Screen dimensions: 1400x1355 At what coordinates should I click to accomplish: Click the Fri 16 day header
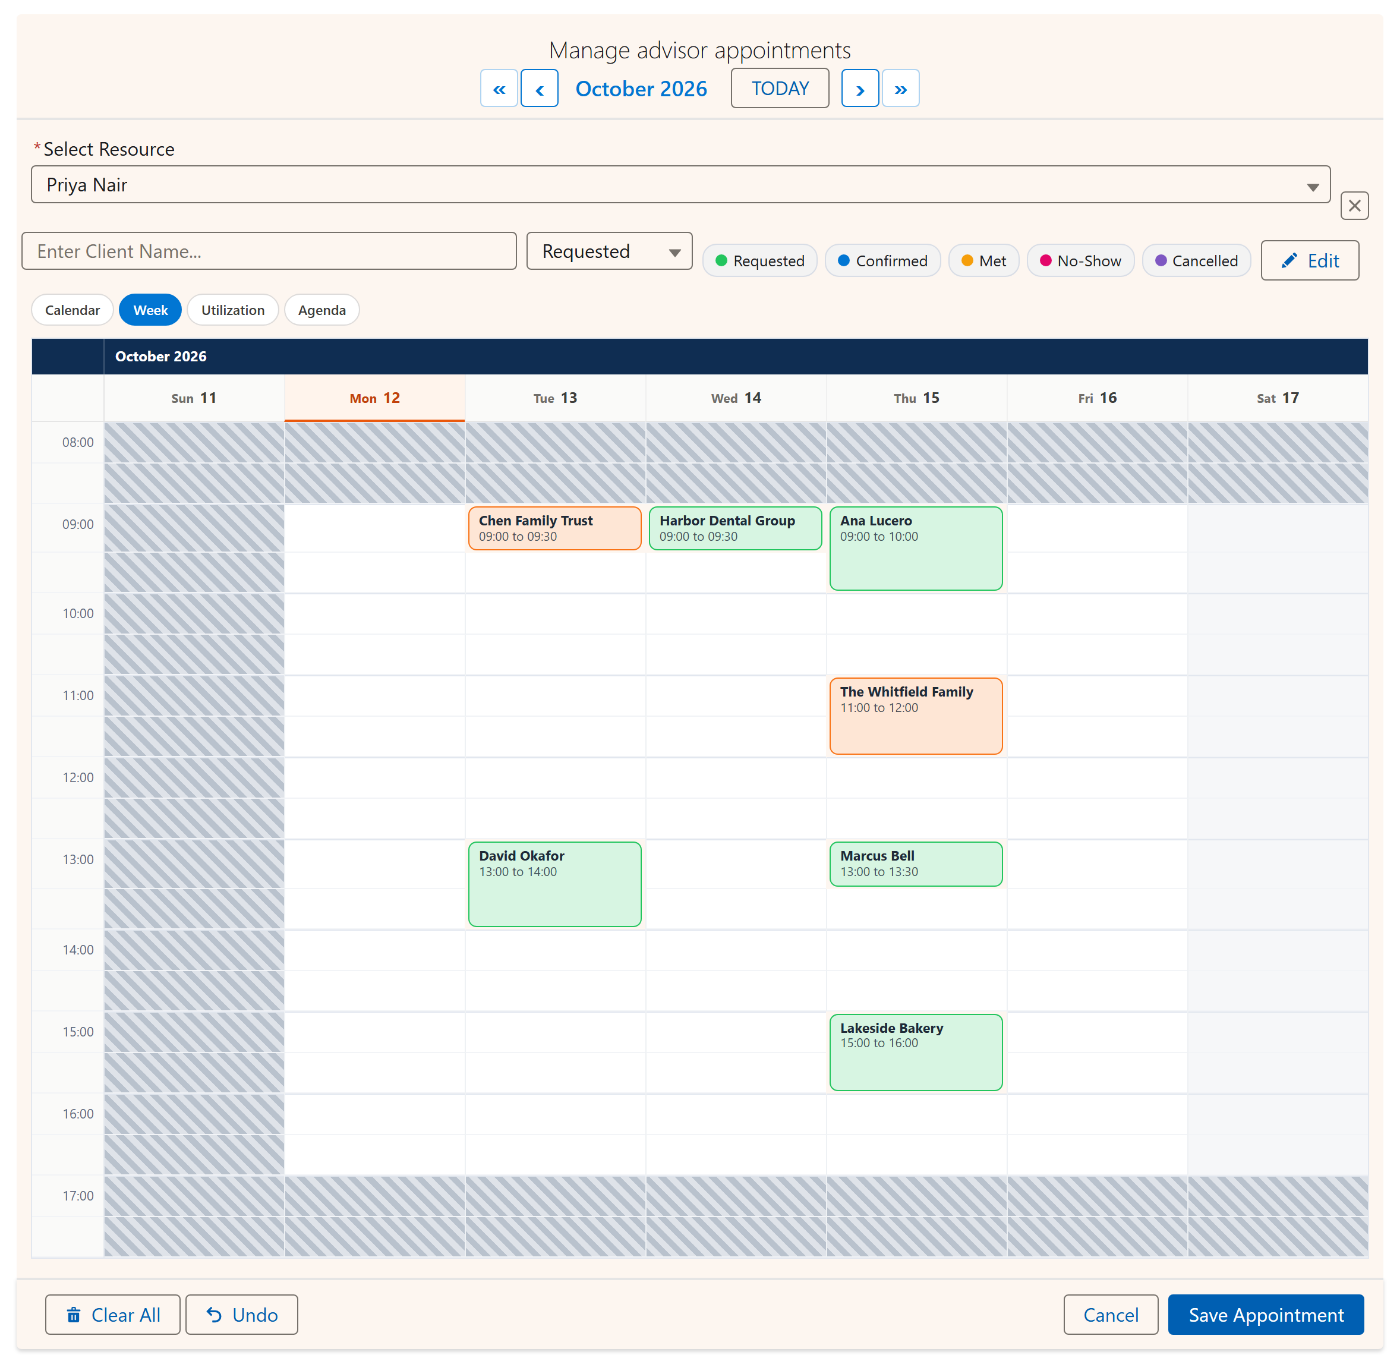click(x=1098, y=398)
